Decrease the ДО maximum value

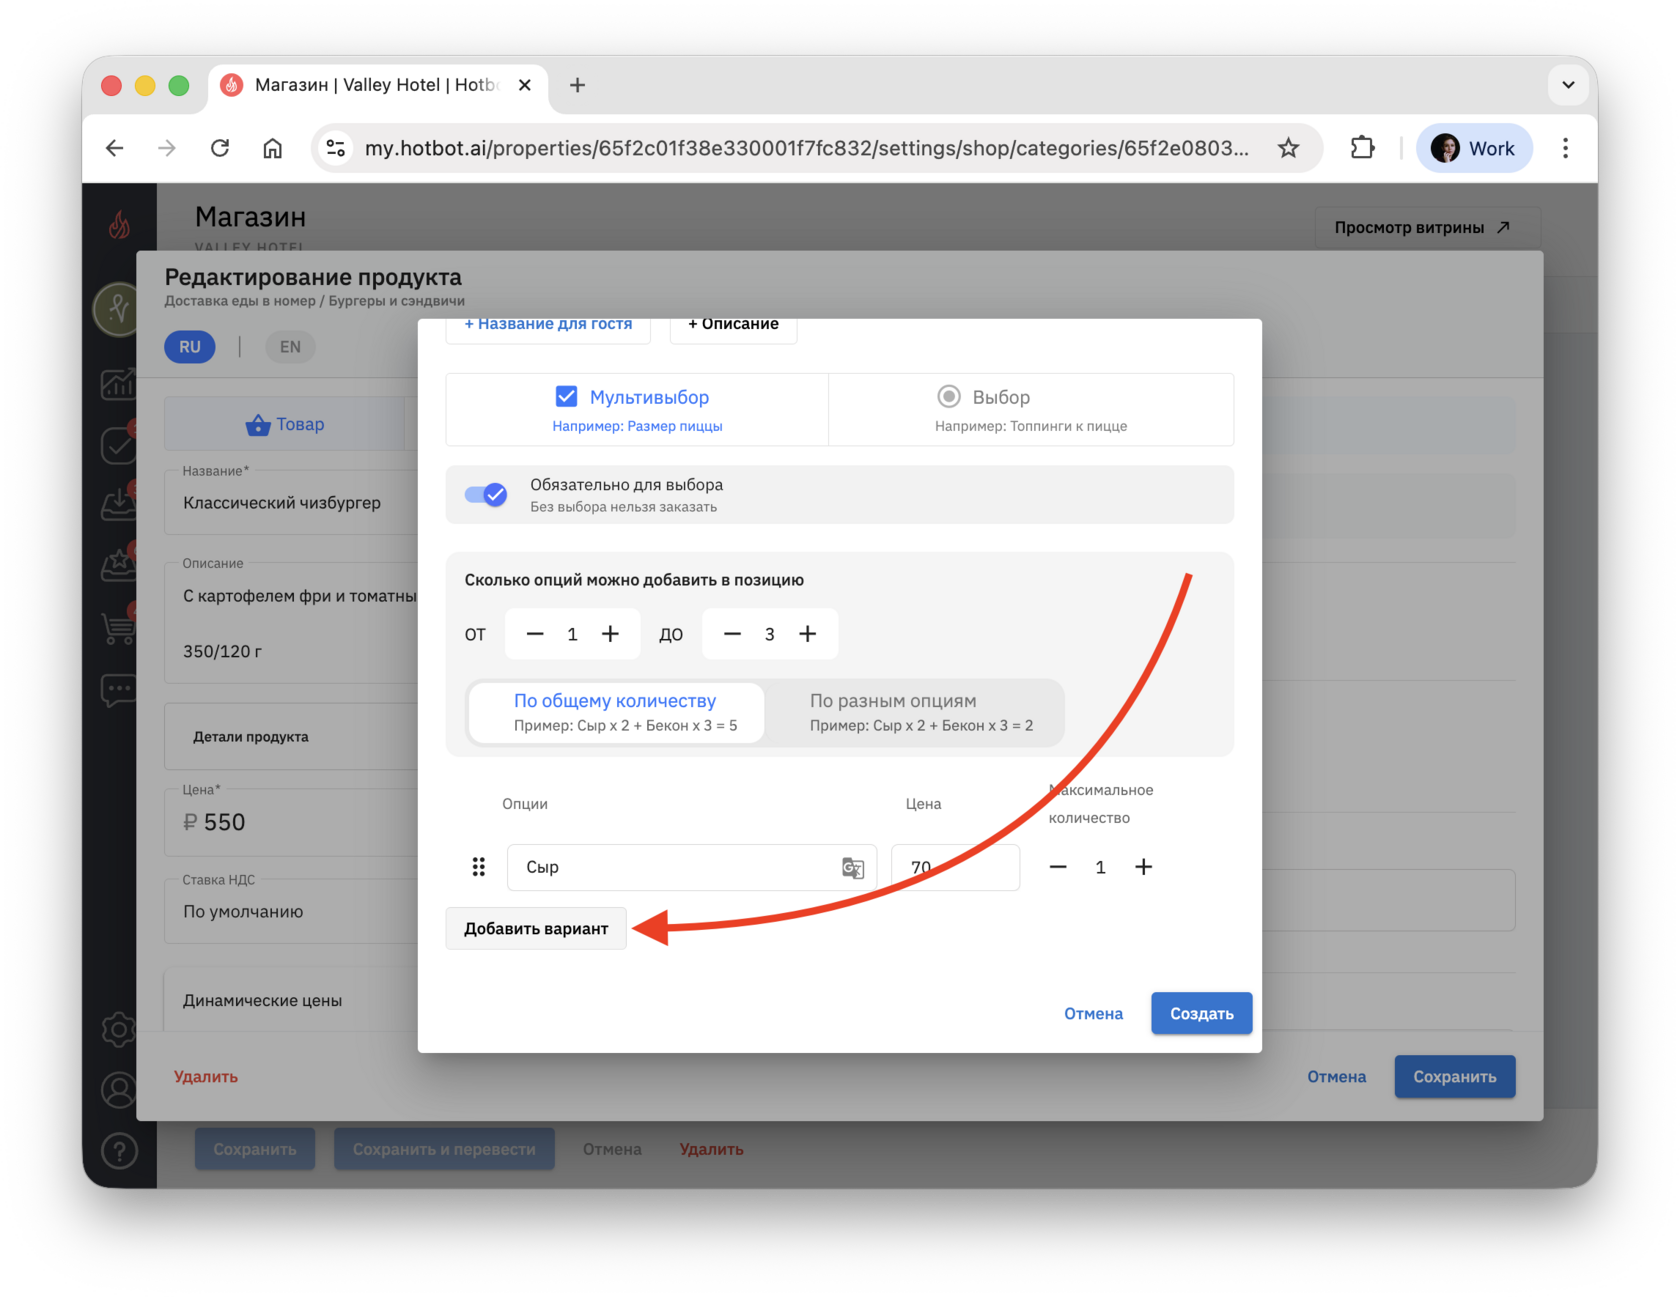pyautogui.click(x=732, y=634)
